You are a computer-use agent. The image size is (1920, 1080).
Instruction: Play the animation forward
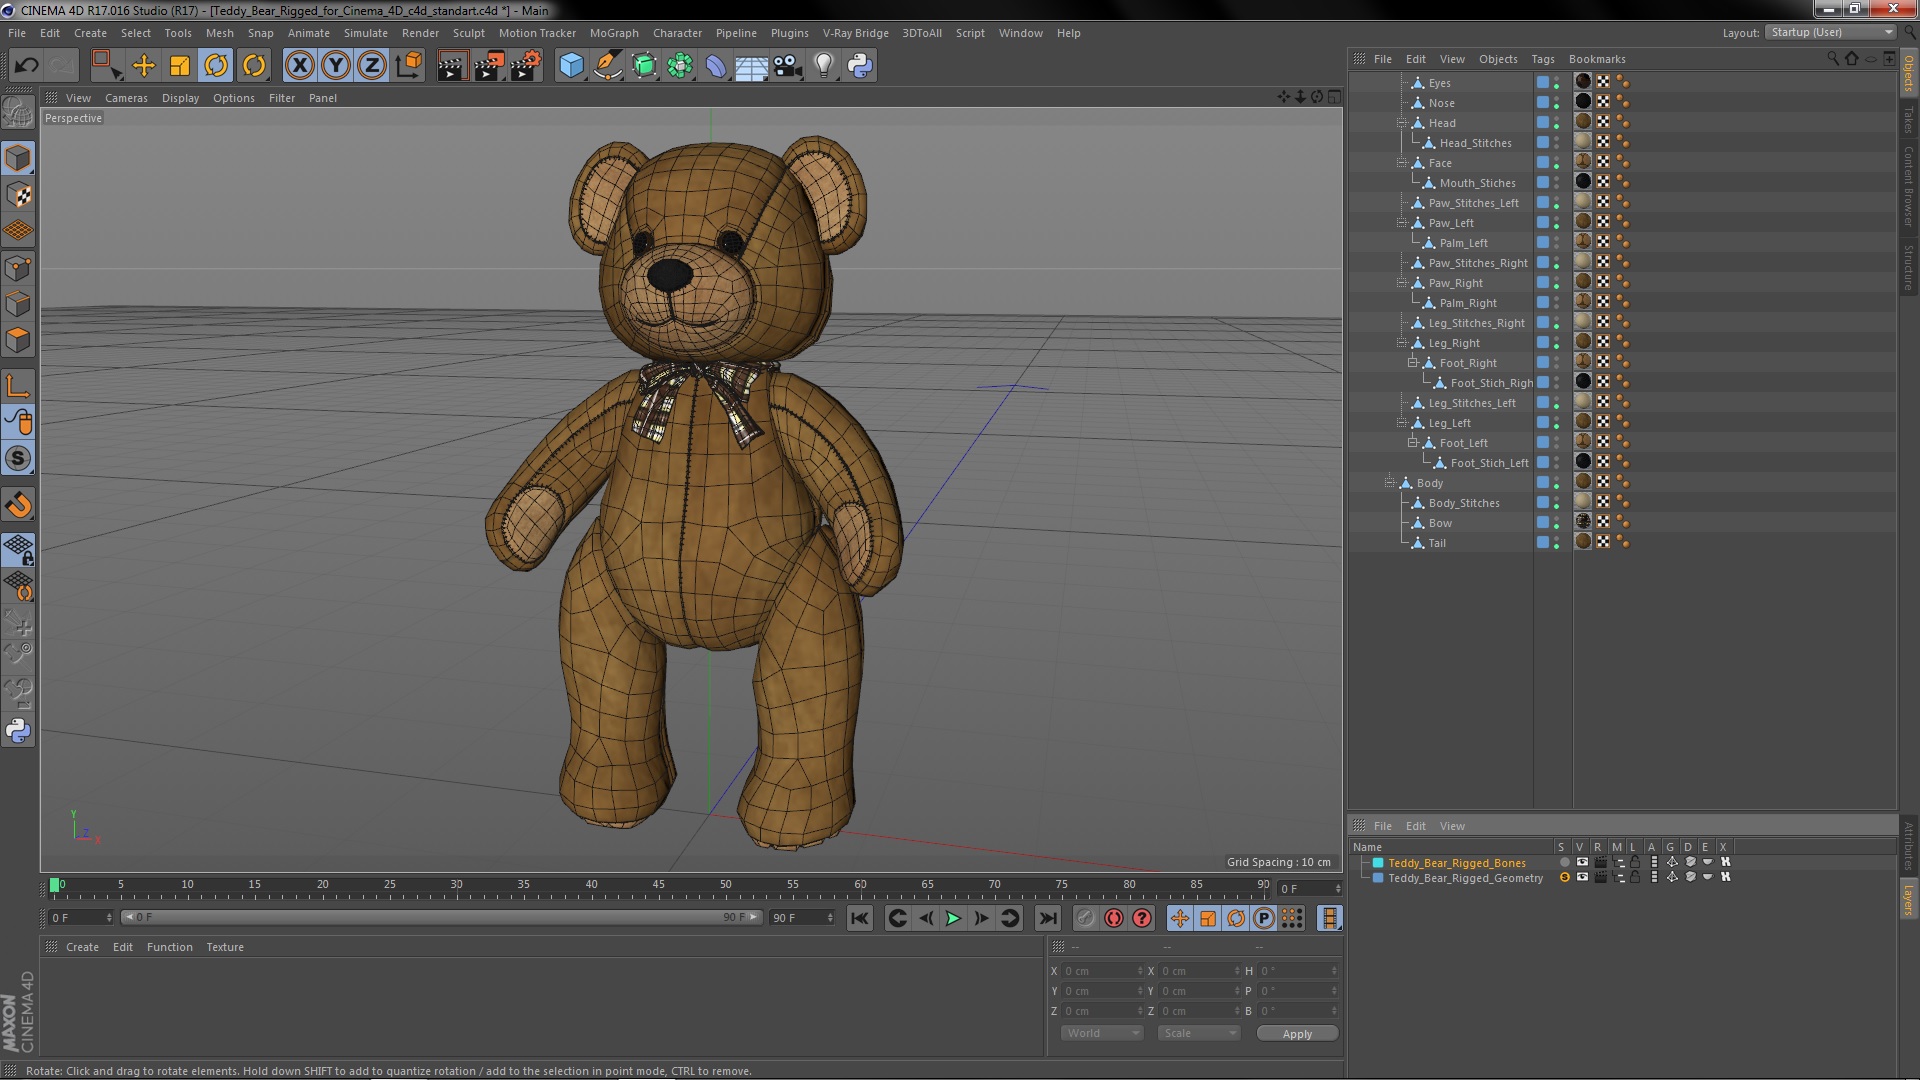(953, 918)
